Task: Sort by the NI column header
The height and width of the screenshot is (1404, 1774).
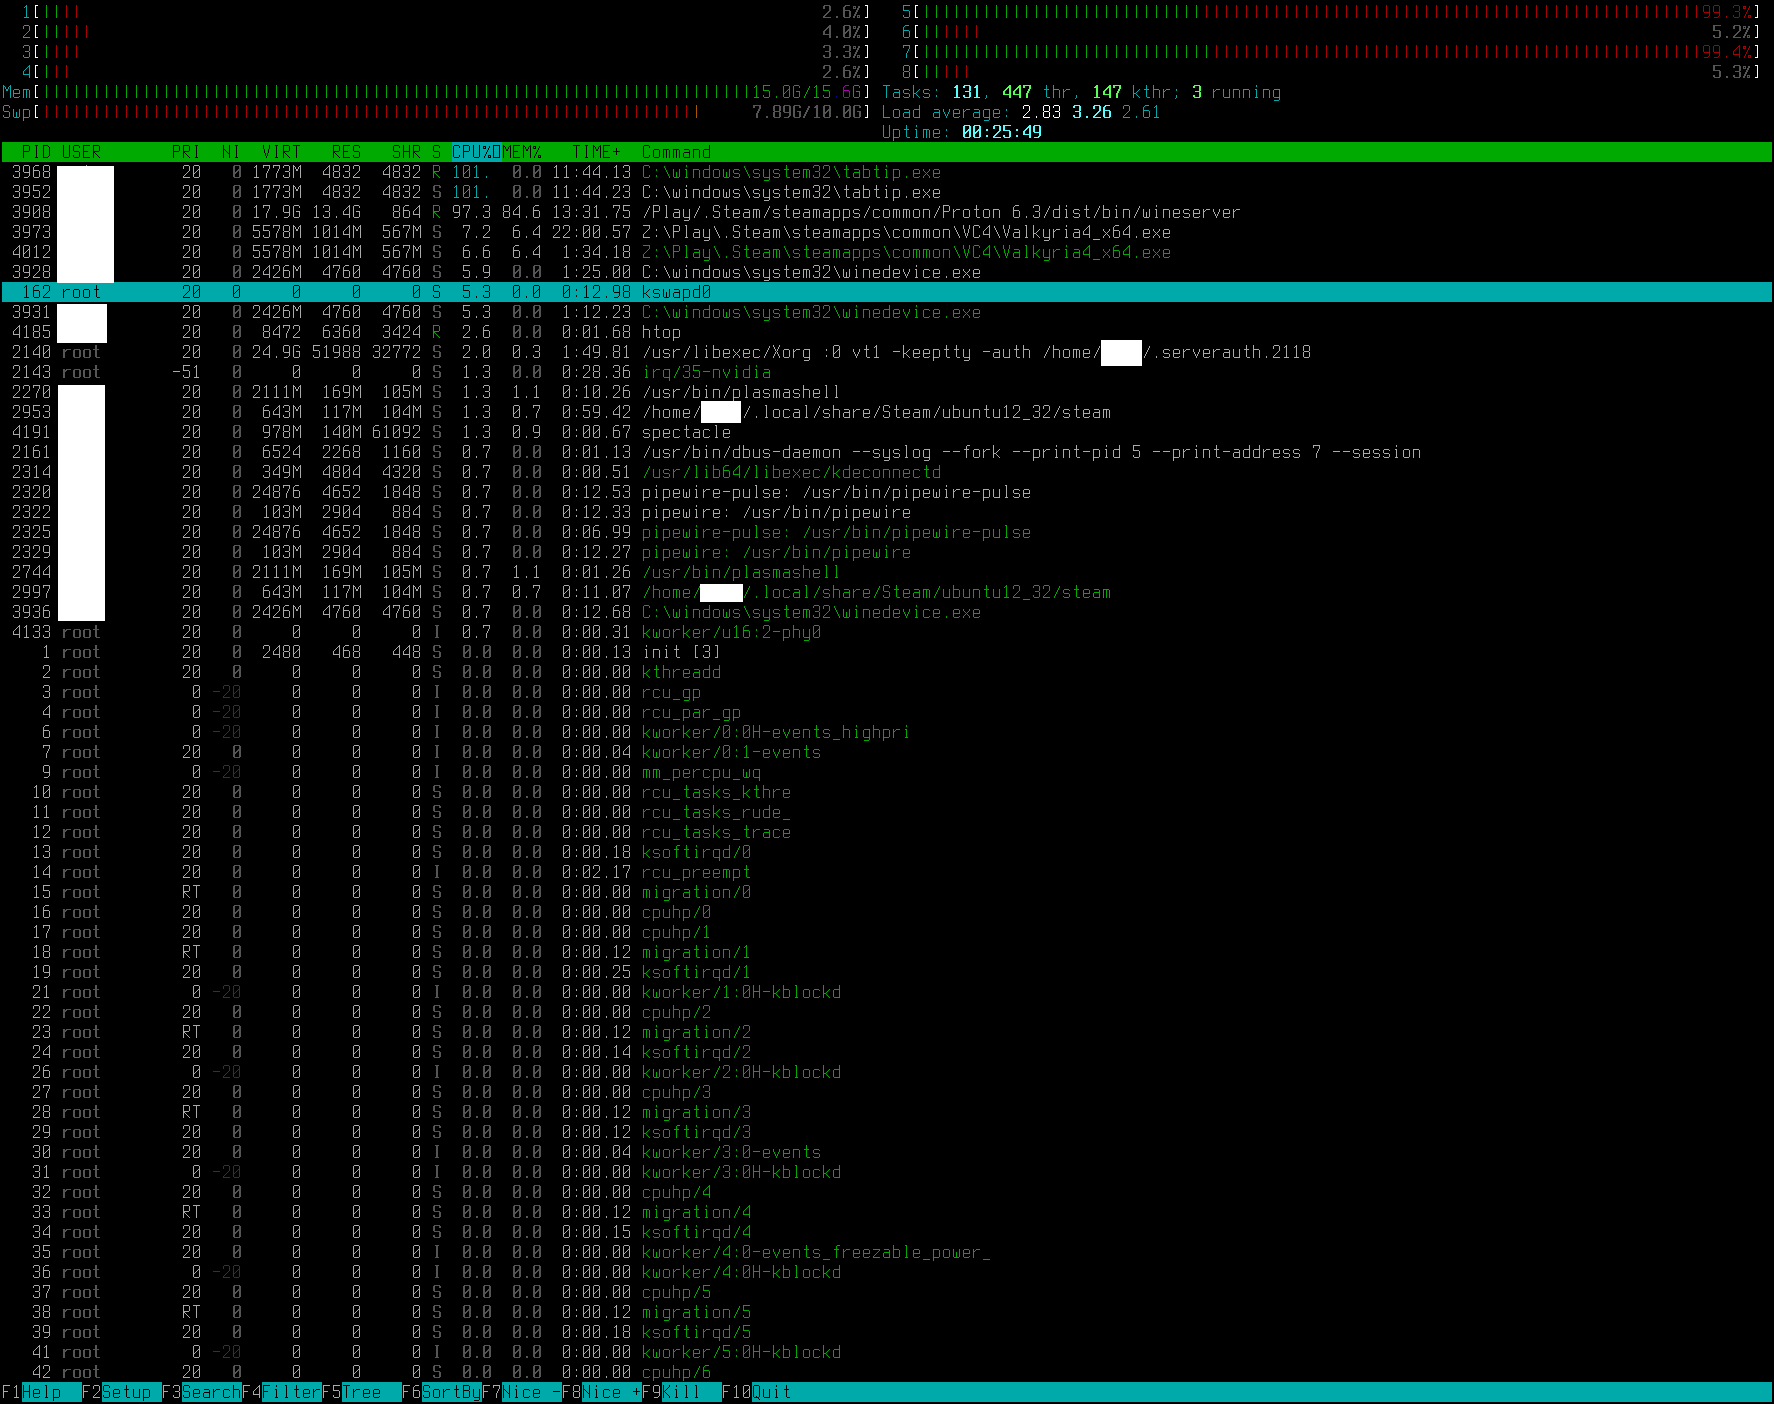Action: click(x=231, y=152)
